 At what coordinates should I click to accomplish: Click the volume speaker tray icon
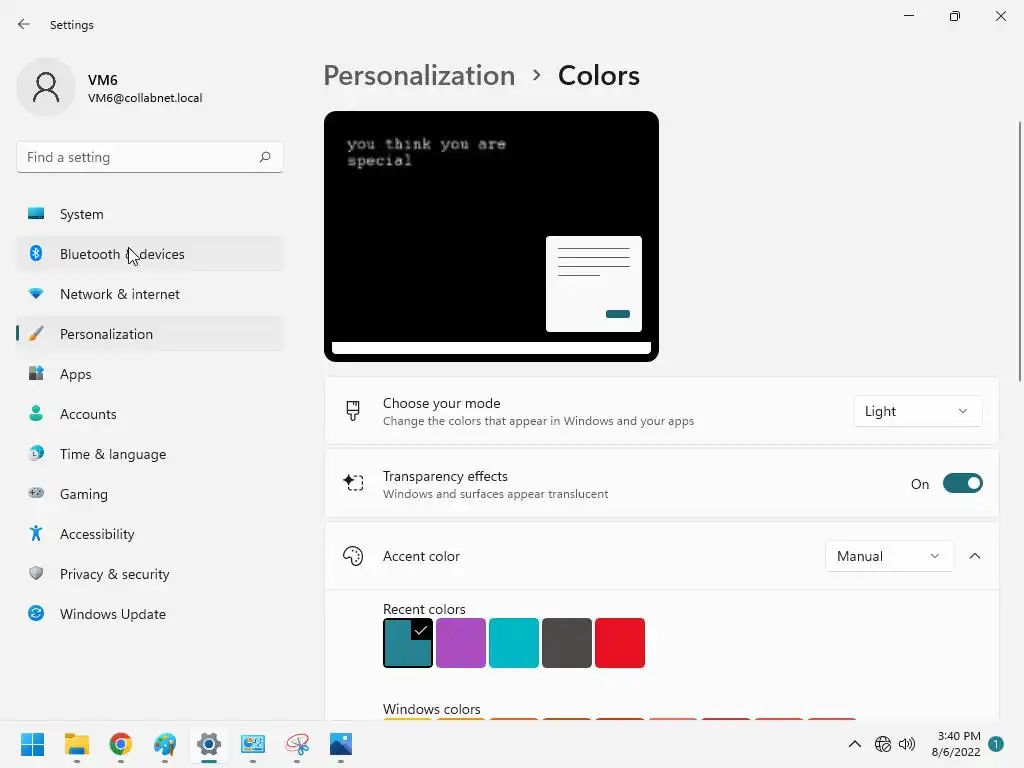[906, 744]
